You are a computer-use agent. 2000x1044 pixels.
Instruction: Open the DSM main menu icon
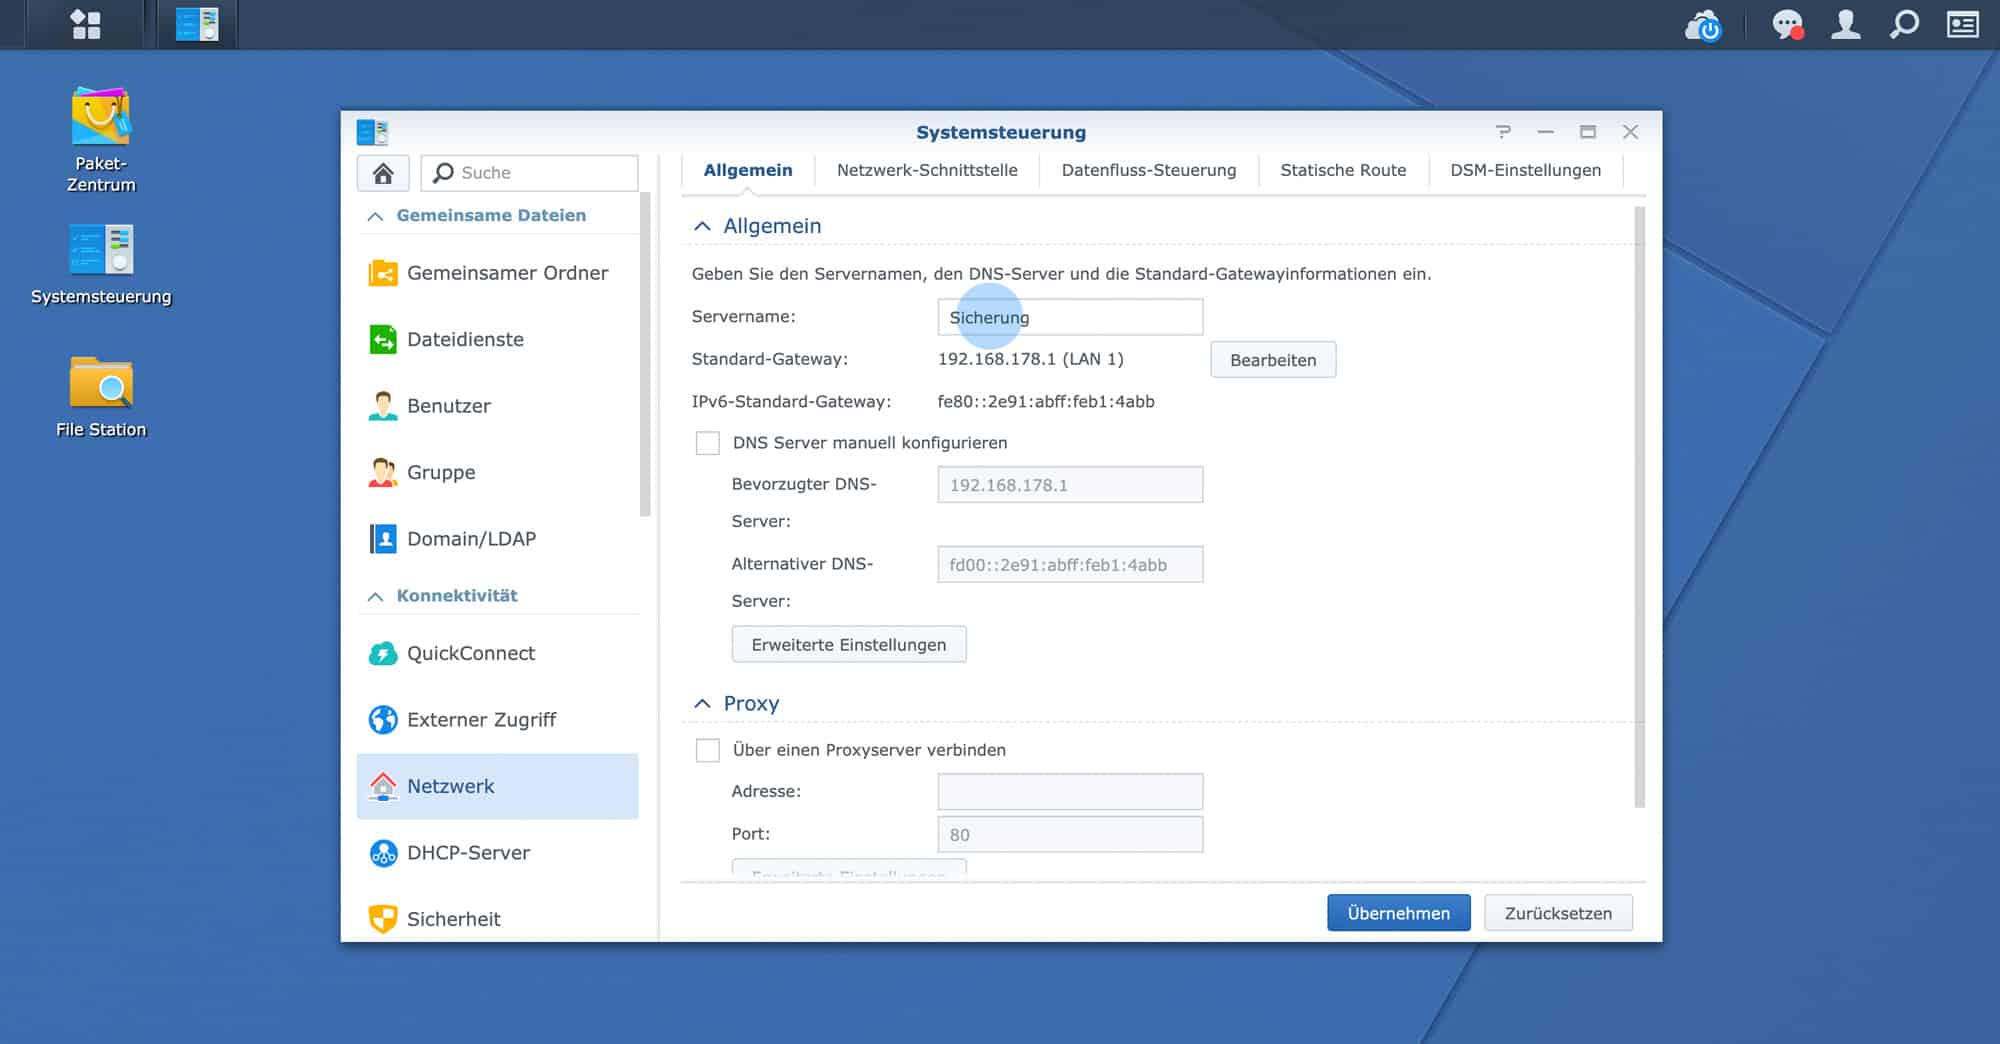click(x=86, y=24)
